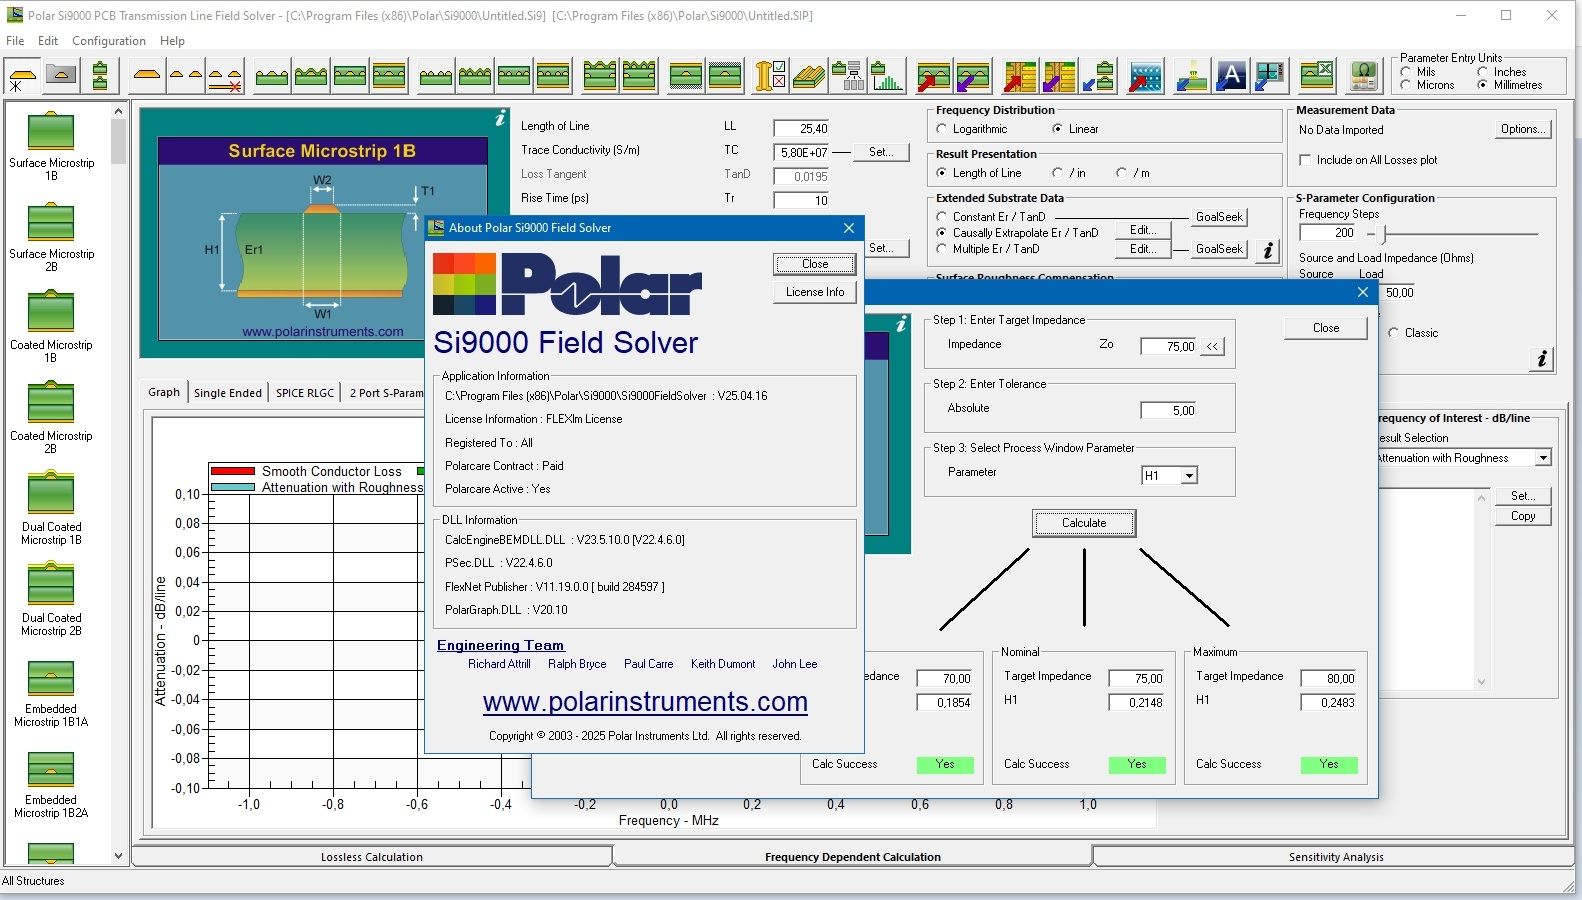Click the Copy button

pyautogui.click(x=1523, y=516)
